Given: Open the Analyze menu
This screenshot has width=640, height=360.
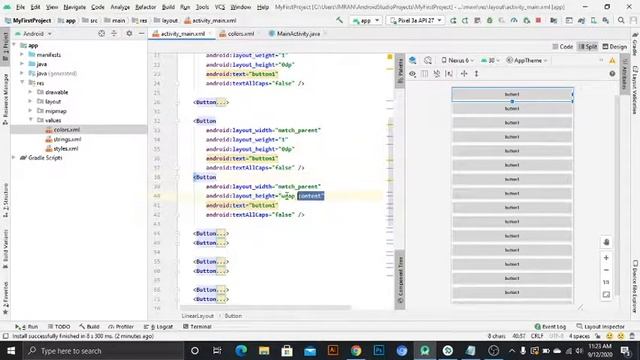Looking at the screenshot, I should (120, 7).
